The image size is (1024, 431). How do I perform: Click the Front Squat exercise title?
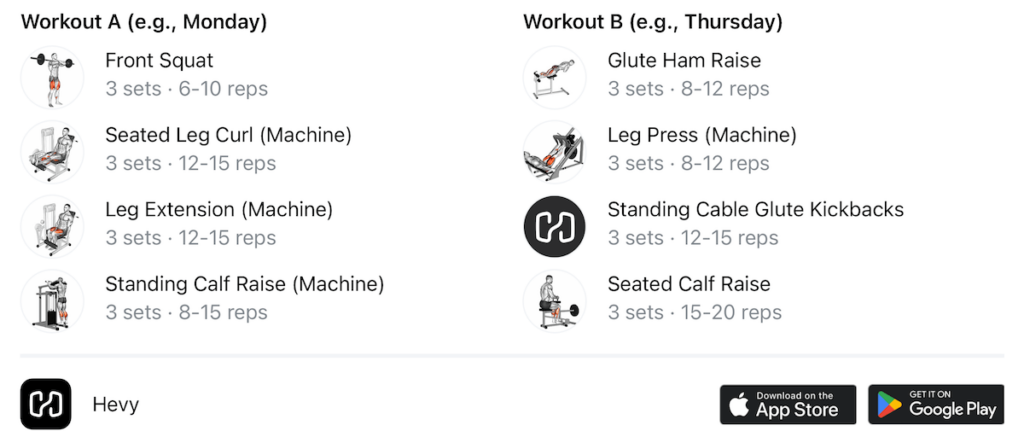pyautogui.click(x=159, y=61)
